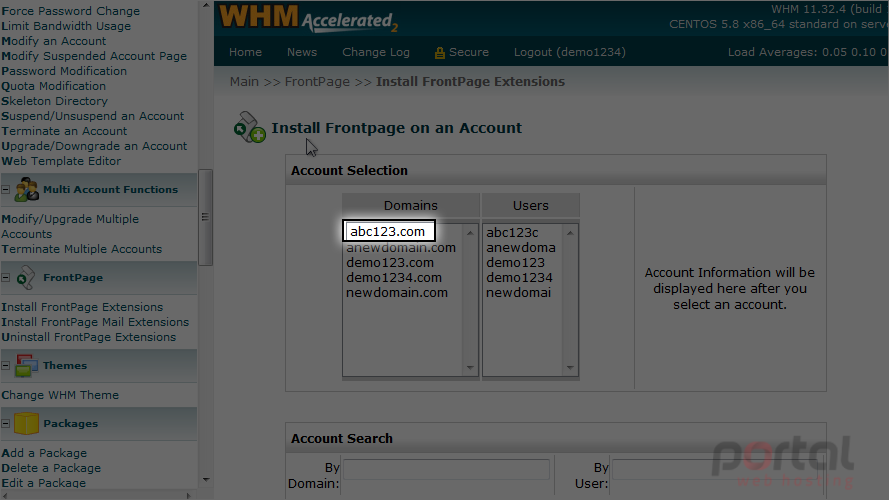Open Limit Bandwidth Usage link
Image resolution: width=889 pixels, height=500 pixels.
[66, 26]
